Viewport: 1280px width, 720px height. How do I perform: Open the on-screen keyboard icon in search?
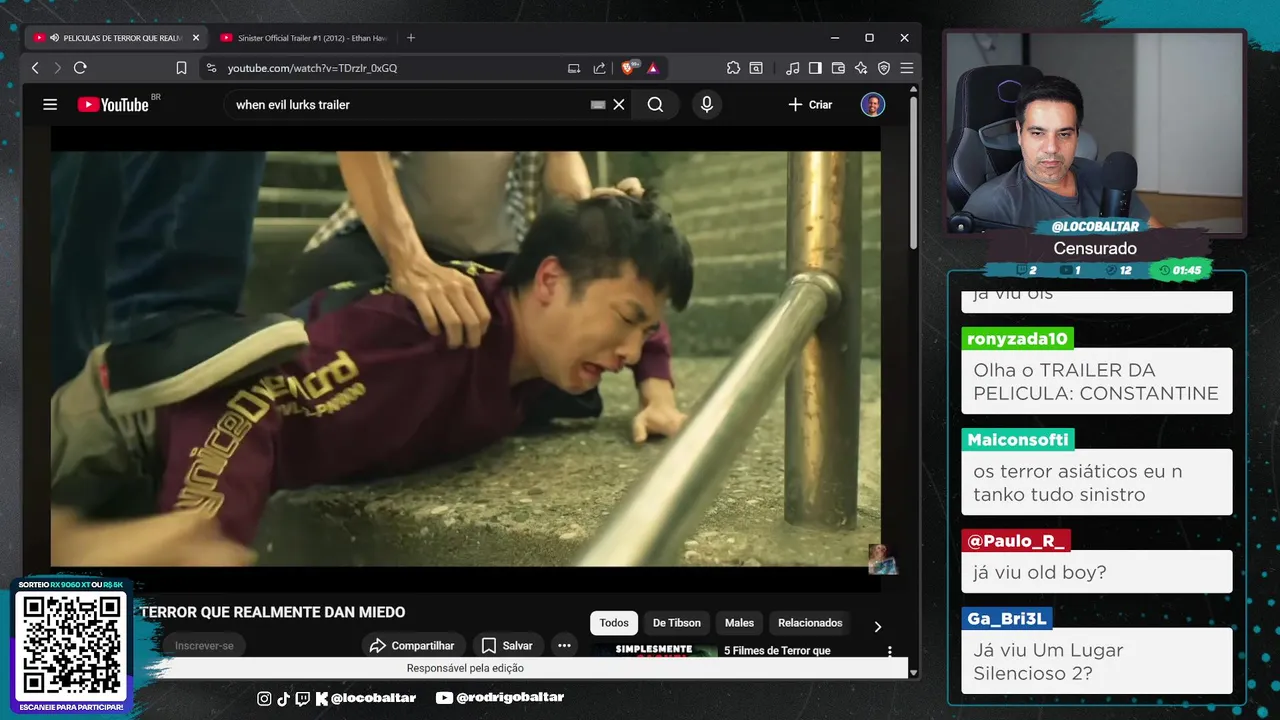pos(598,104)
